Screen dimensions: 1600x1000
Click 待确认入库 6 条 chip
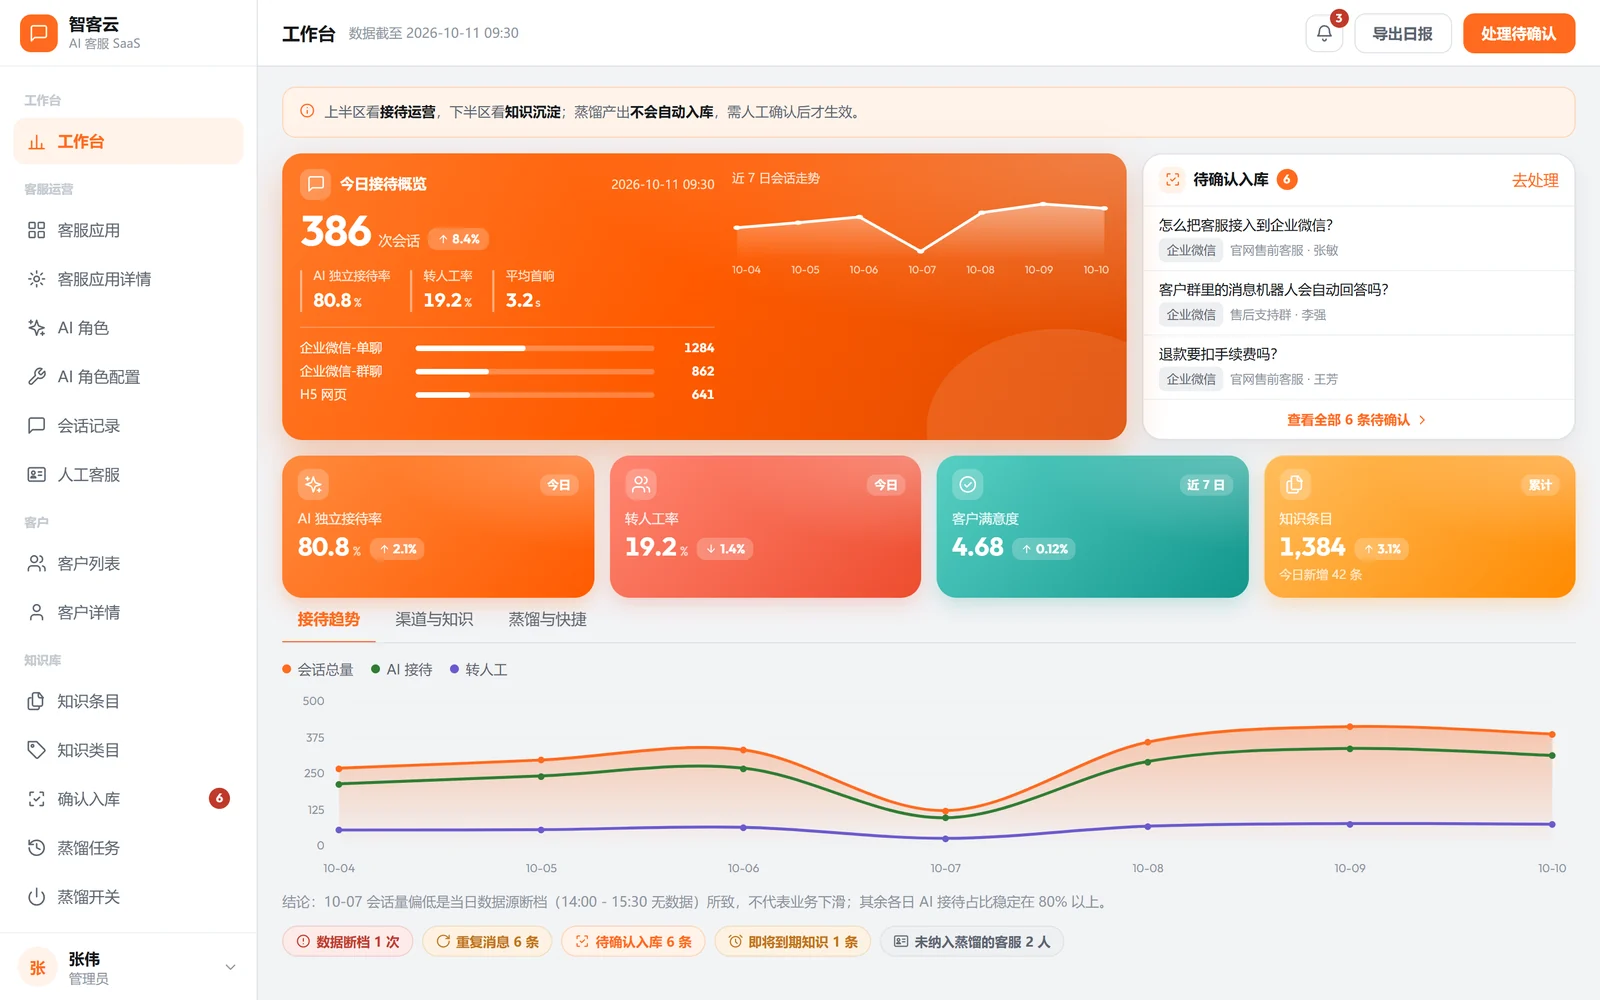coord(633,942)
